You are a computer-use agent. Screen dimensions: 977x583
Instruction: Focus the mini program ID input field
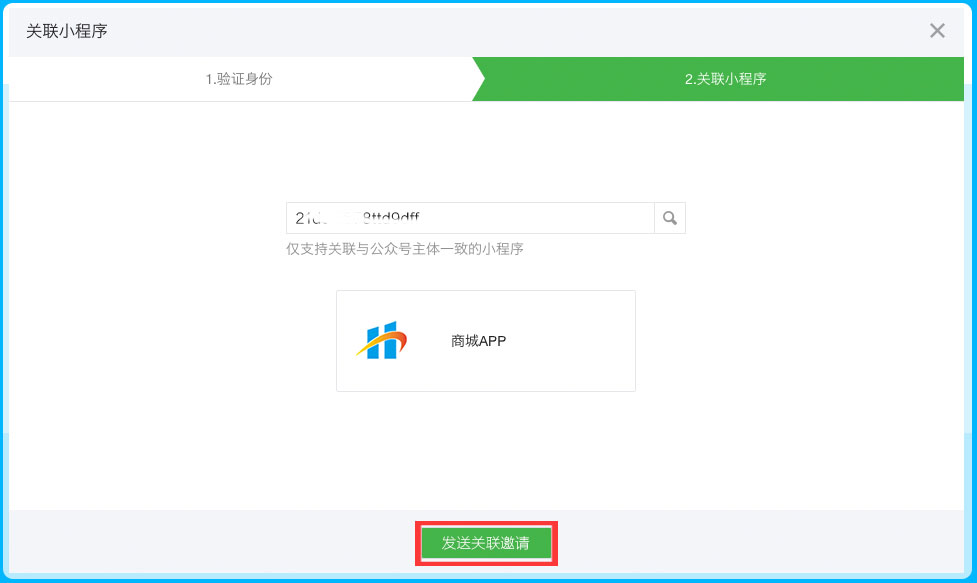(x=470, y=218)
